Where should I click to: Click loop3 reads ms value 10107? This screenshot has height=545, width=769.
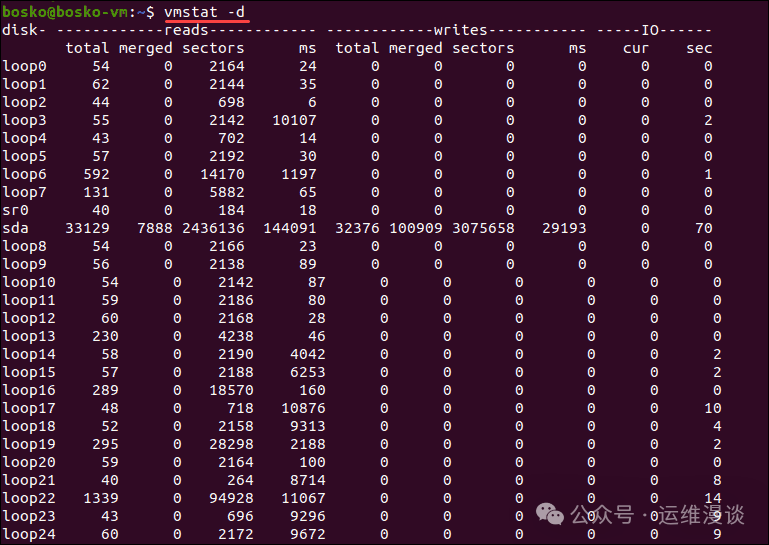coord(294,121)
